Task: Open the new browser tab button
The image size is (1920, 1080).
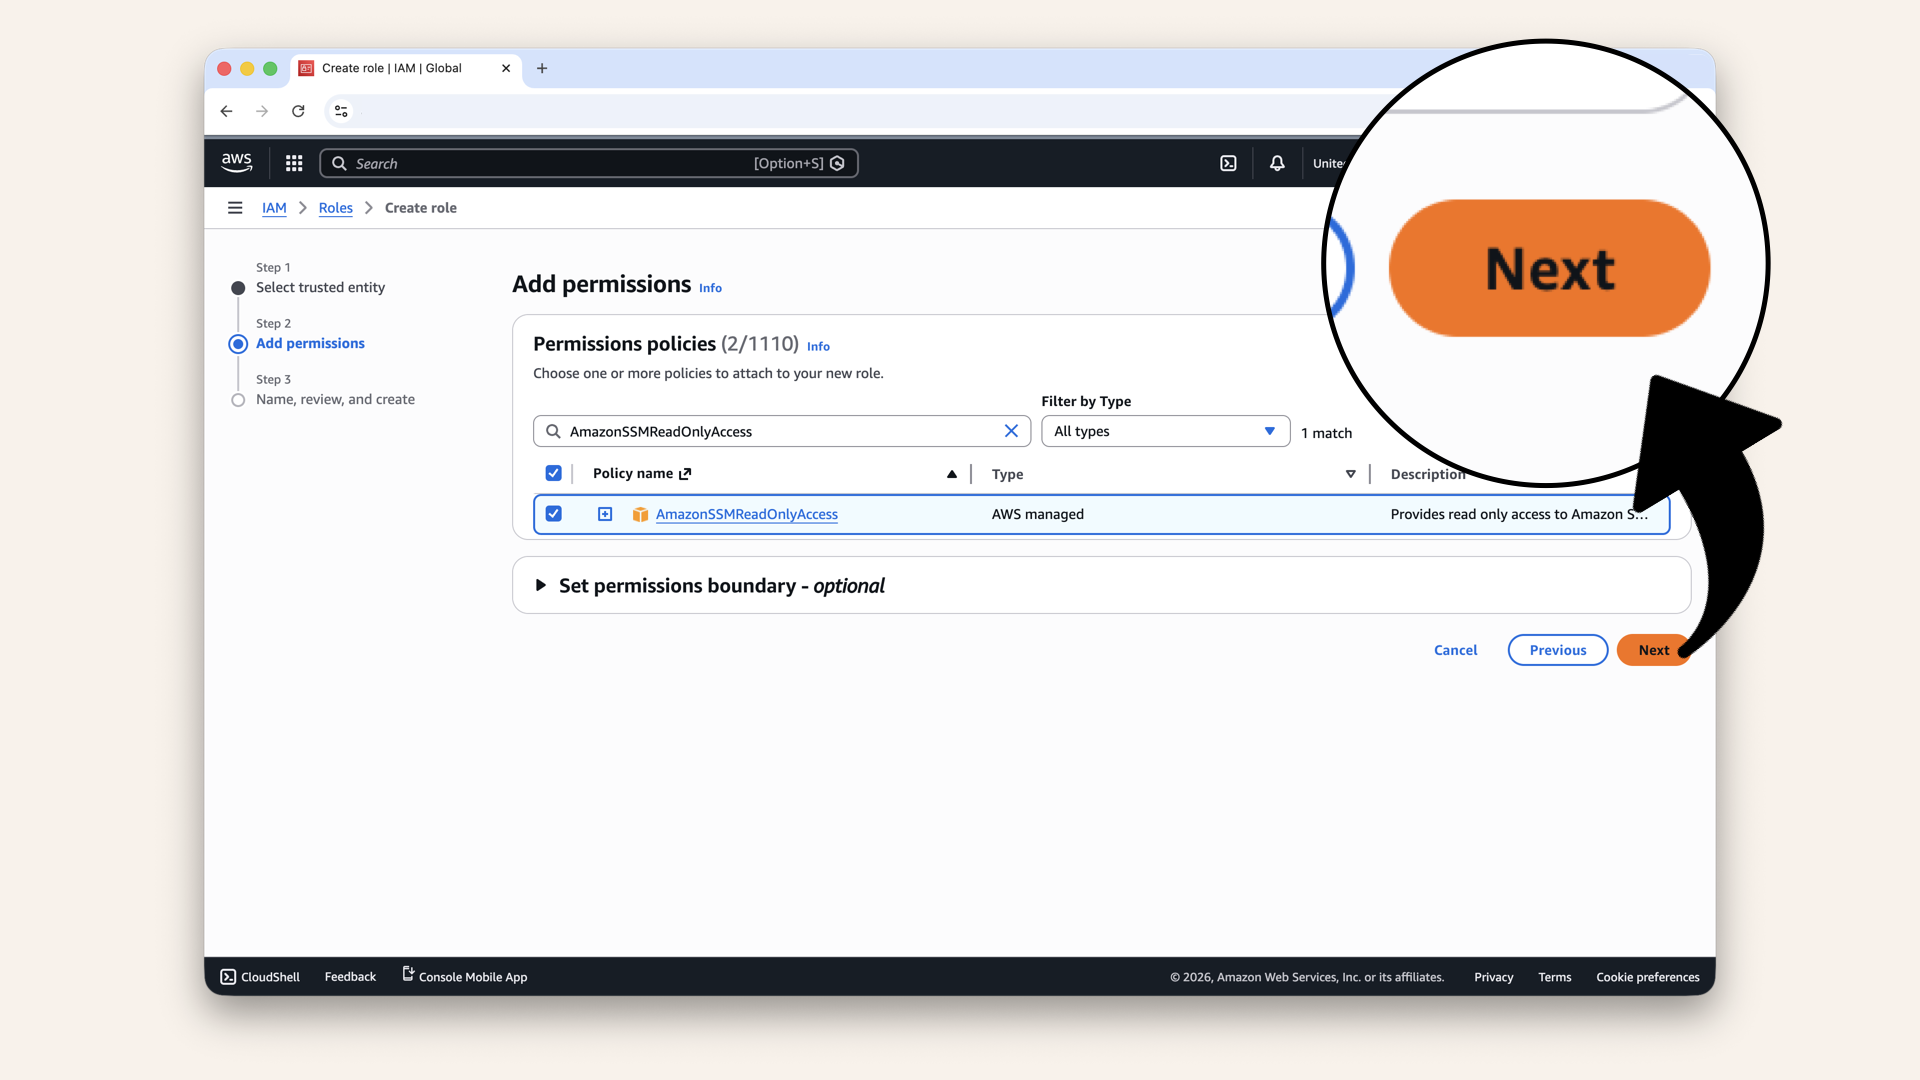Action: (542, 68)
